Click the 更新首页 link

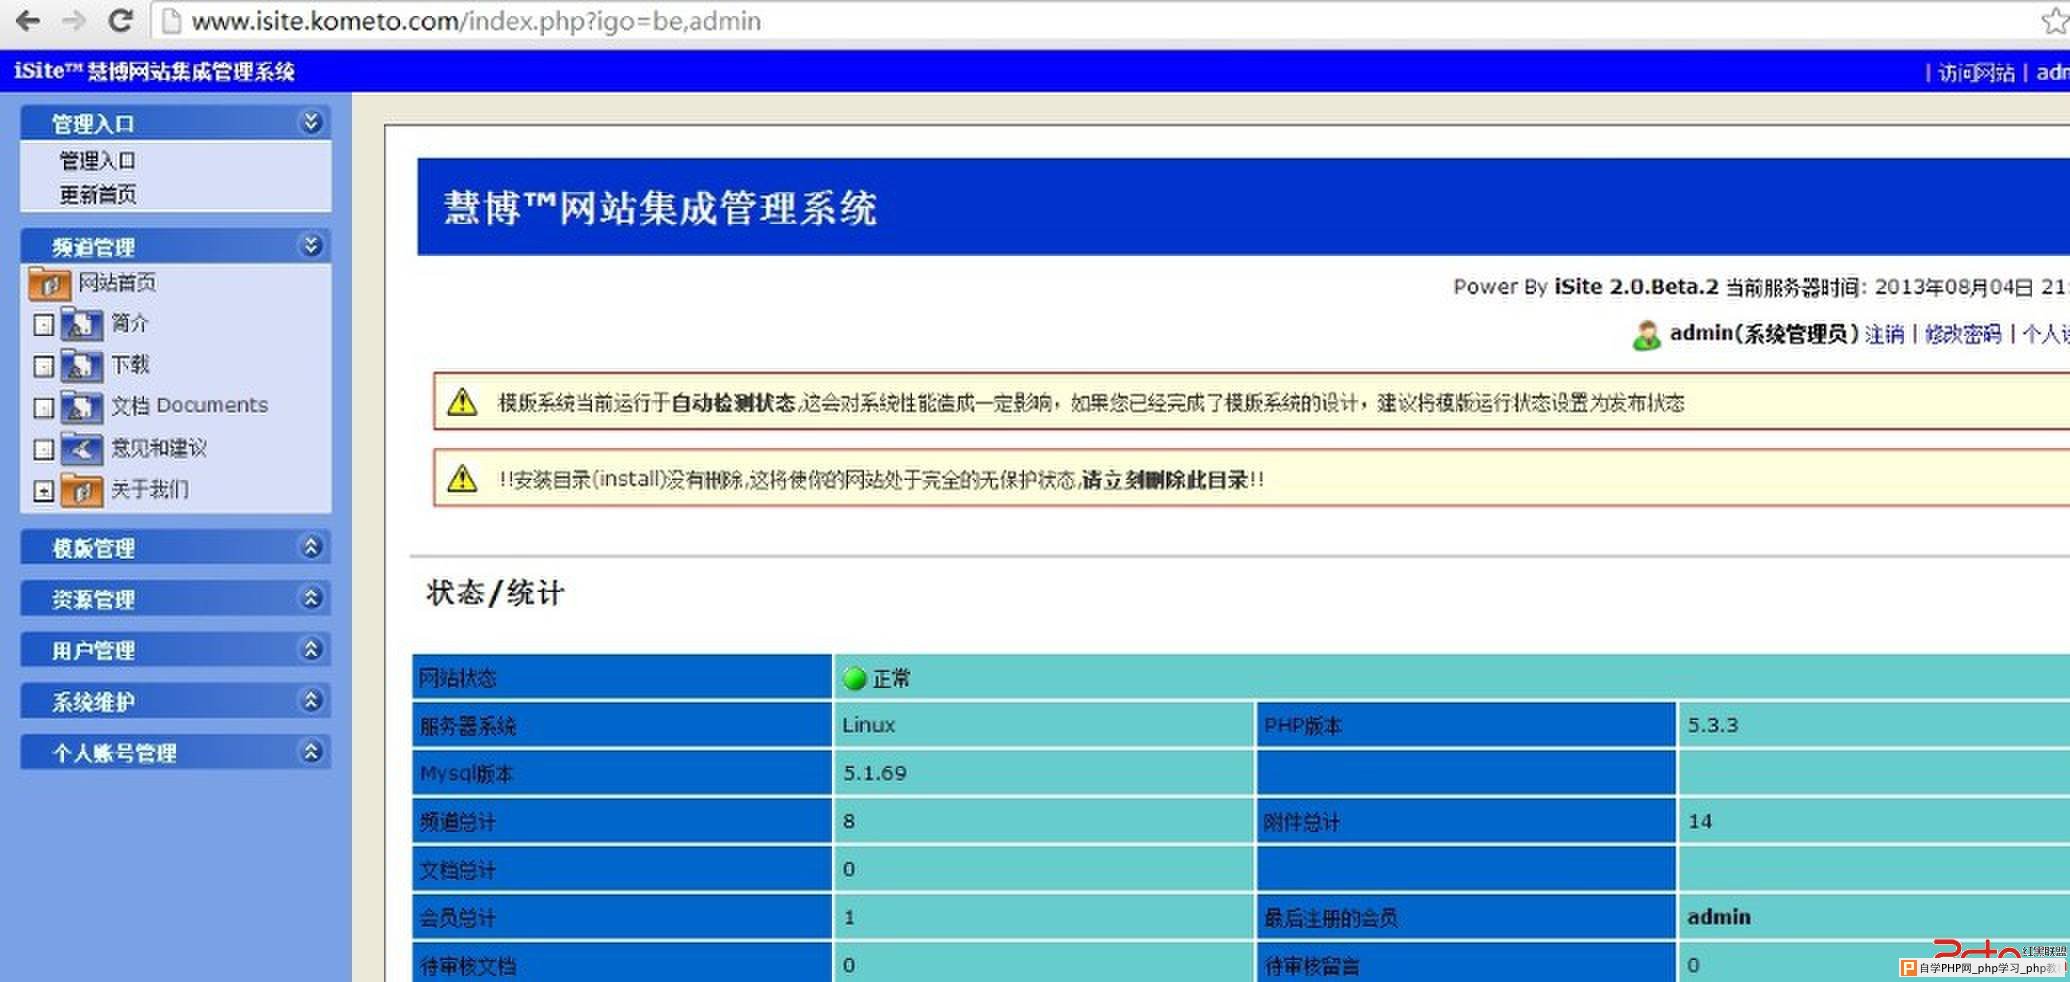click(x=97, y=195)
